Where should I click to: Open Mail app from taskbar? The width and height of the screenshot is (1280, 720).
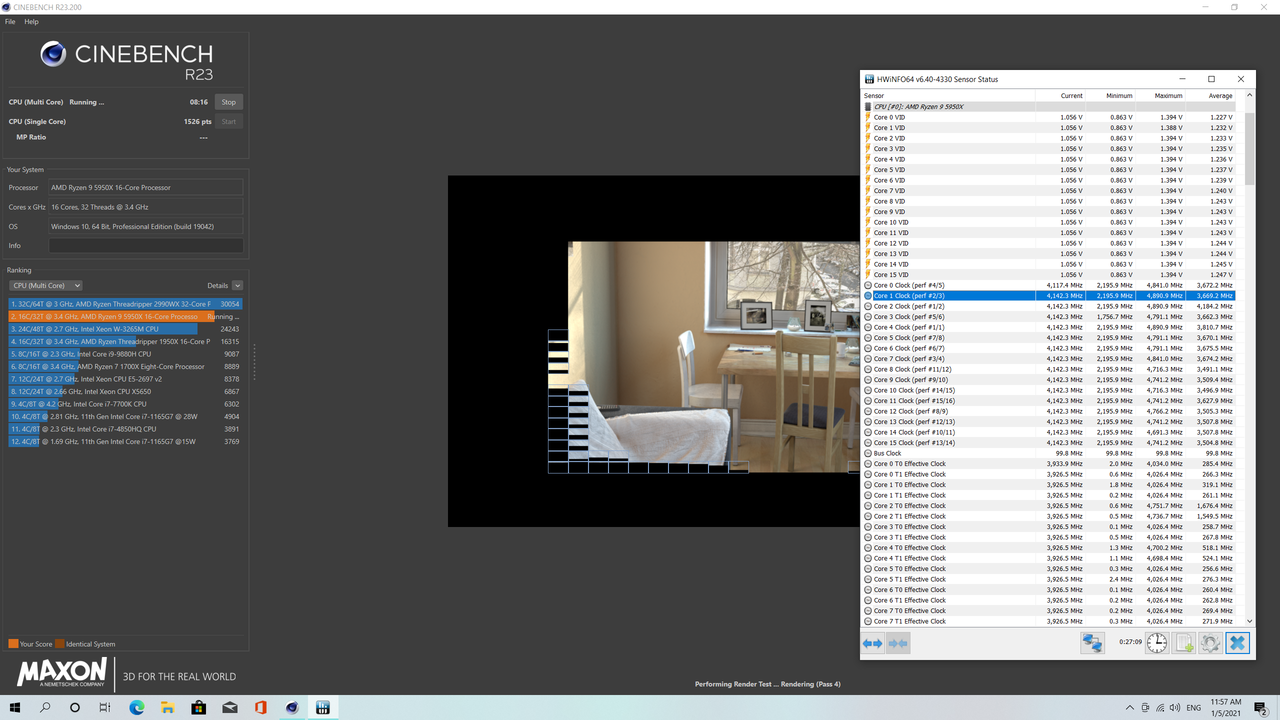(x=230, y=707)
